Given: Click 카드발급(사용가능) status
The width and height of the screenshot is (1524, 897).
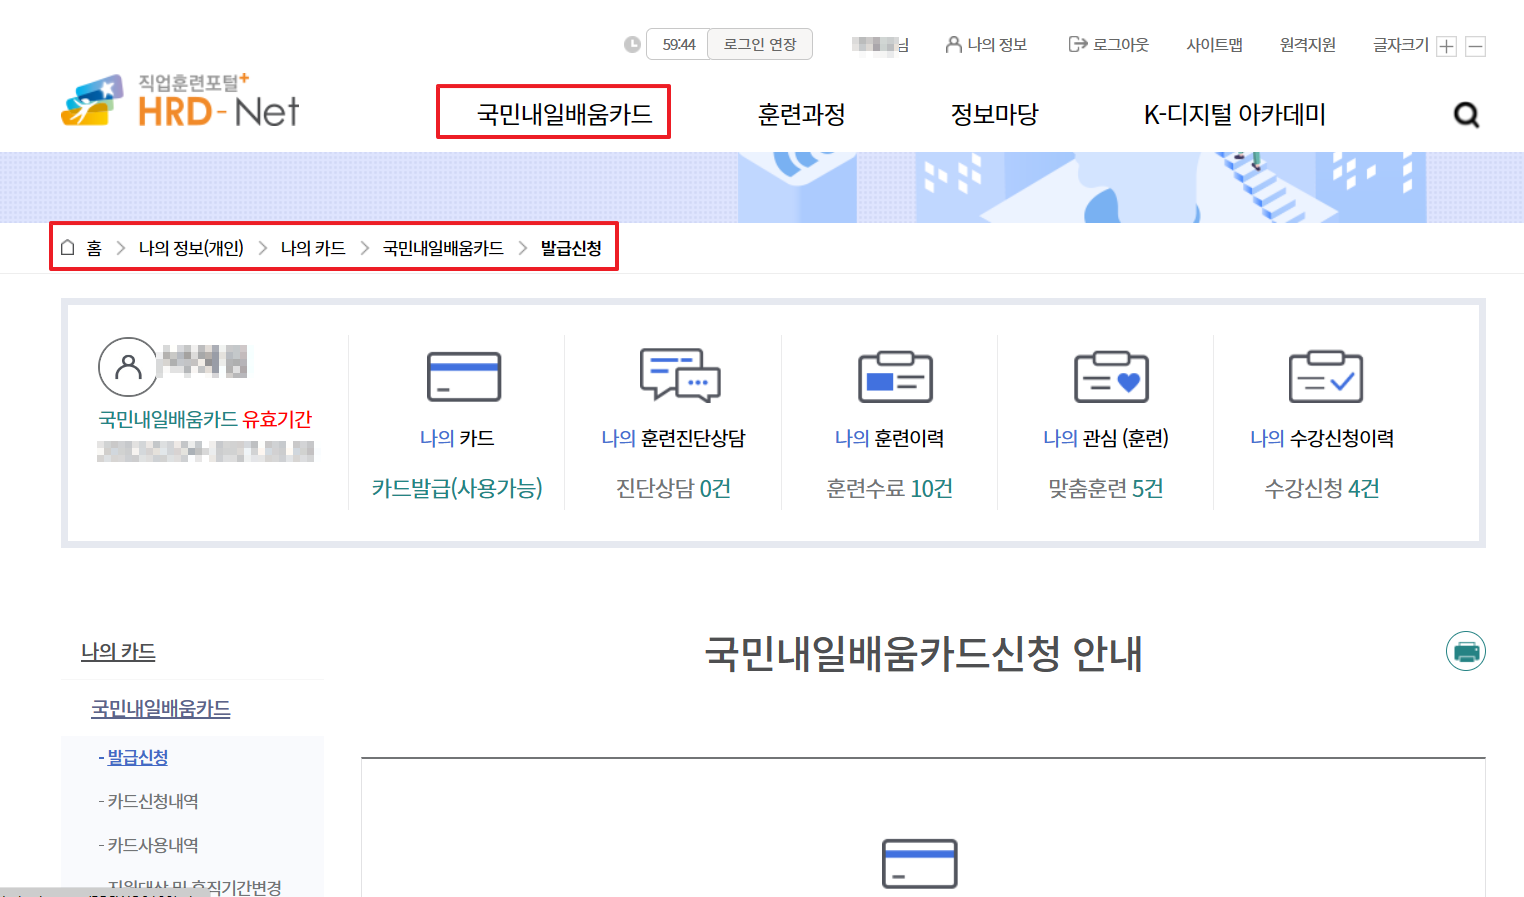Looking at the screenshot, I should coord(457,488).
